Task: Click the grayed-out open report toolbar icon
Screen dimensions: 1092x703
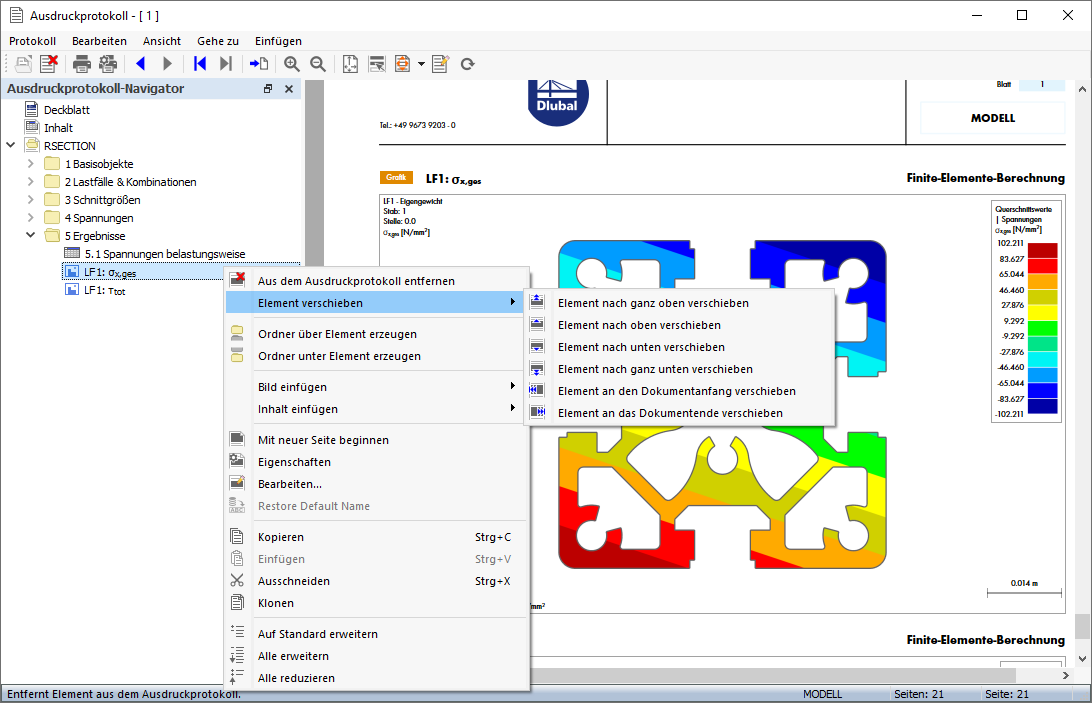Action: point(23,64)
